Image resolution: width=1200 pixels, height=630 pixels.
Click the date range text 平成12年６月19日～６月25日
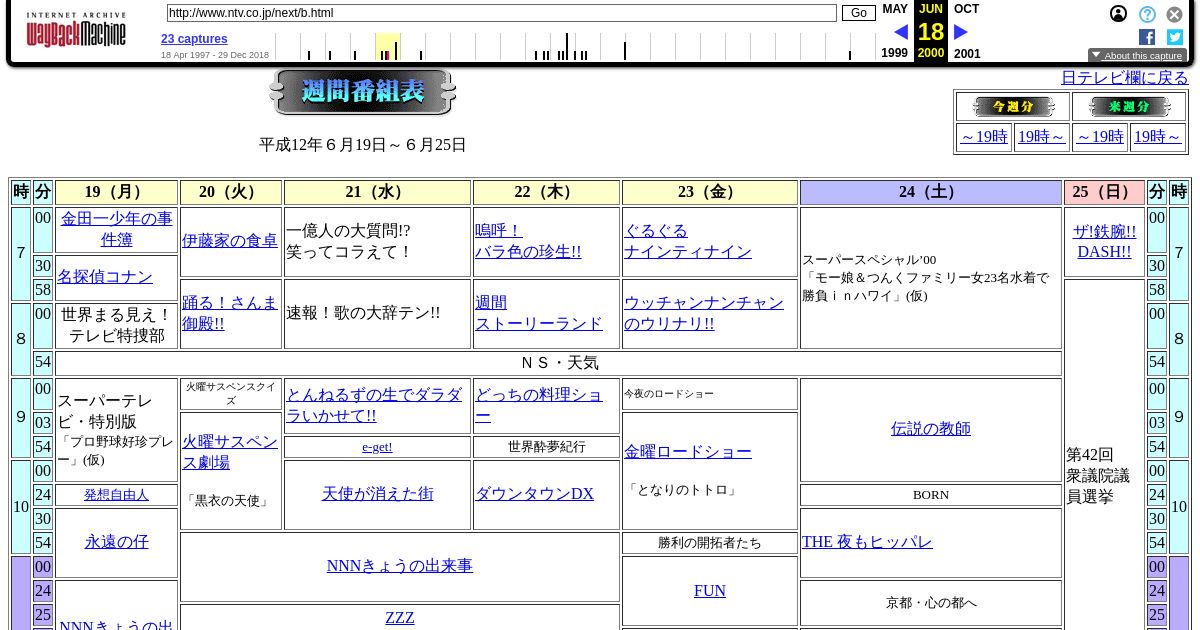(x=363, y=145)
